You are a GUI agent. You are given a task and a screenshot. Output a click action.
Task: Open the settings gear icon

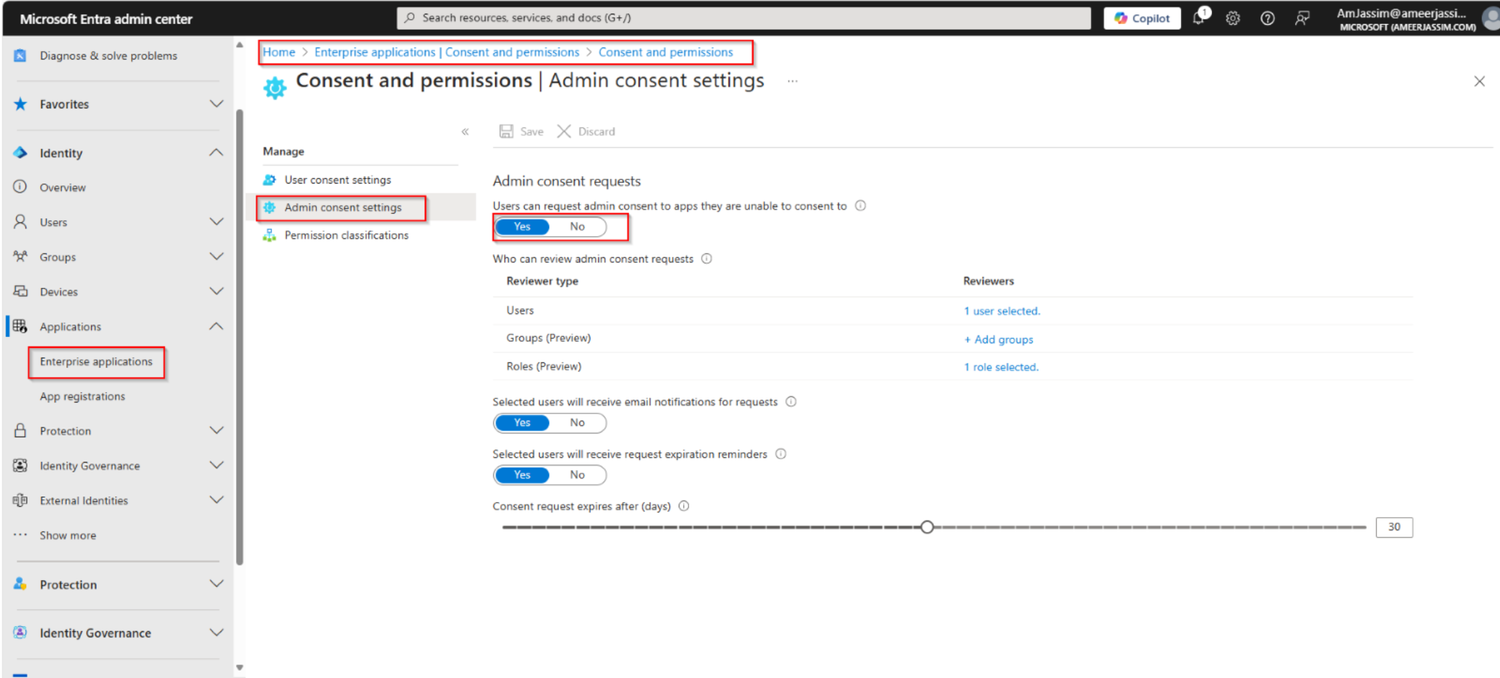(1232, 17)
